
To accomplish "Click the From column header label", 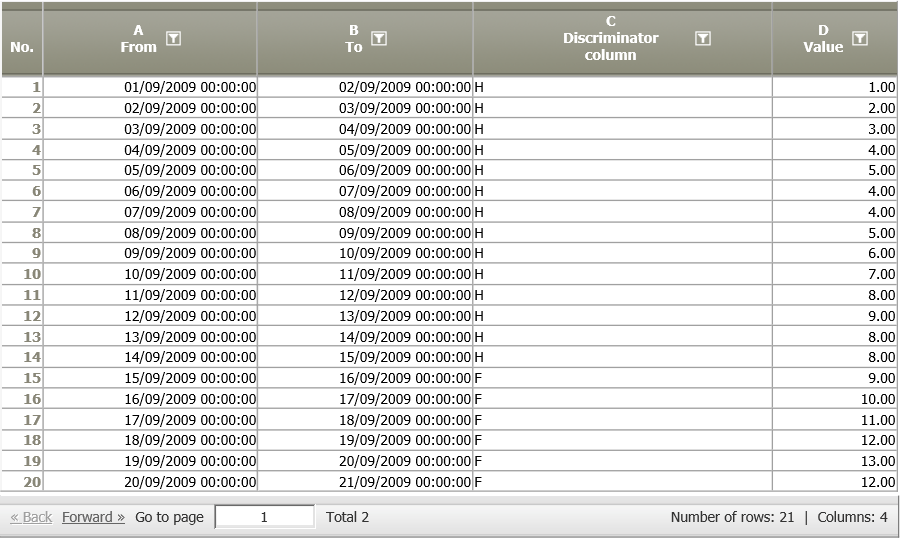I will (138, 47).
